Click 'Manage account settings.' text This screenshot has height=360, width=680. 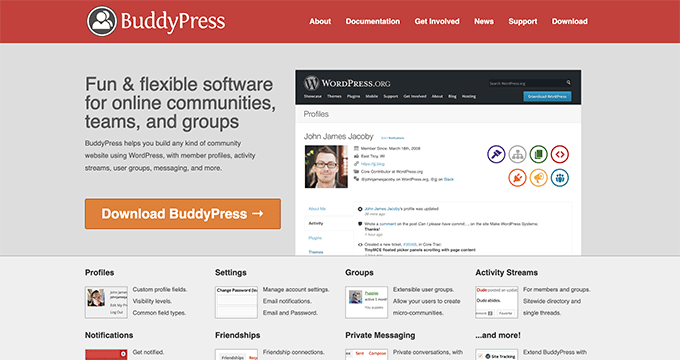[x=296, y=289]
